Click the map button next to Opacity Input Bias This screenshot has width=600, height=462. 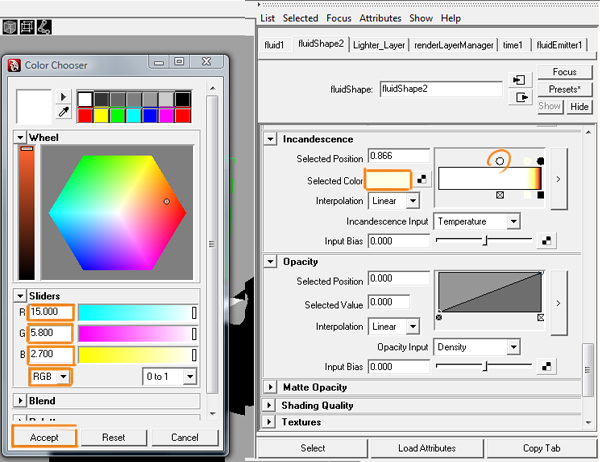click(546, 367)
